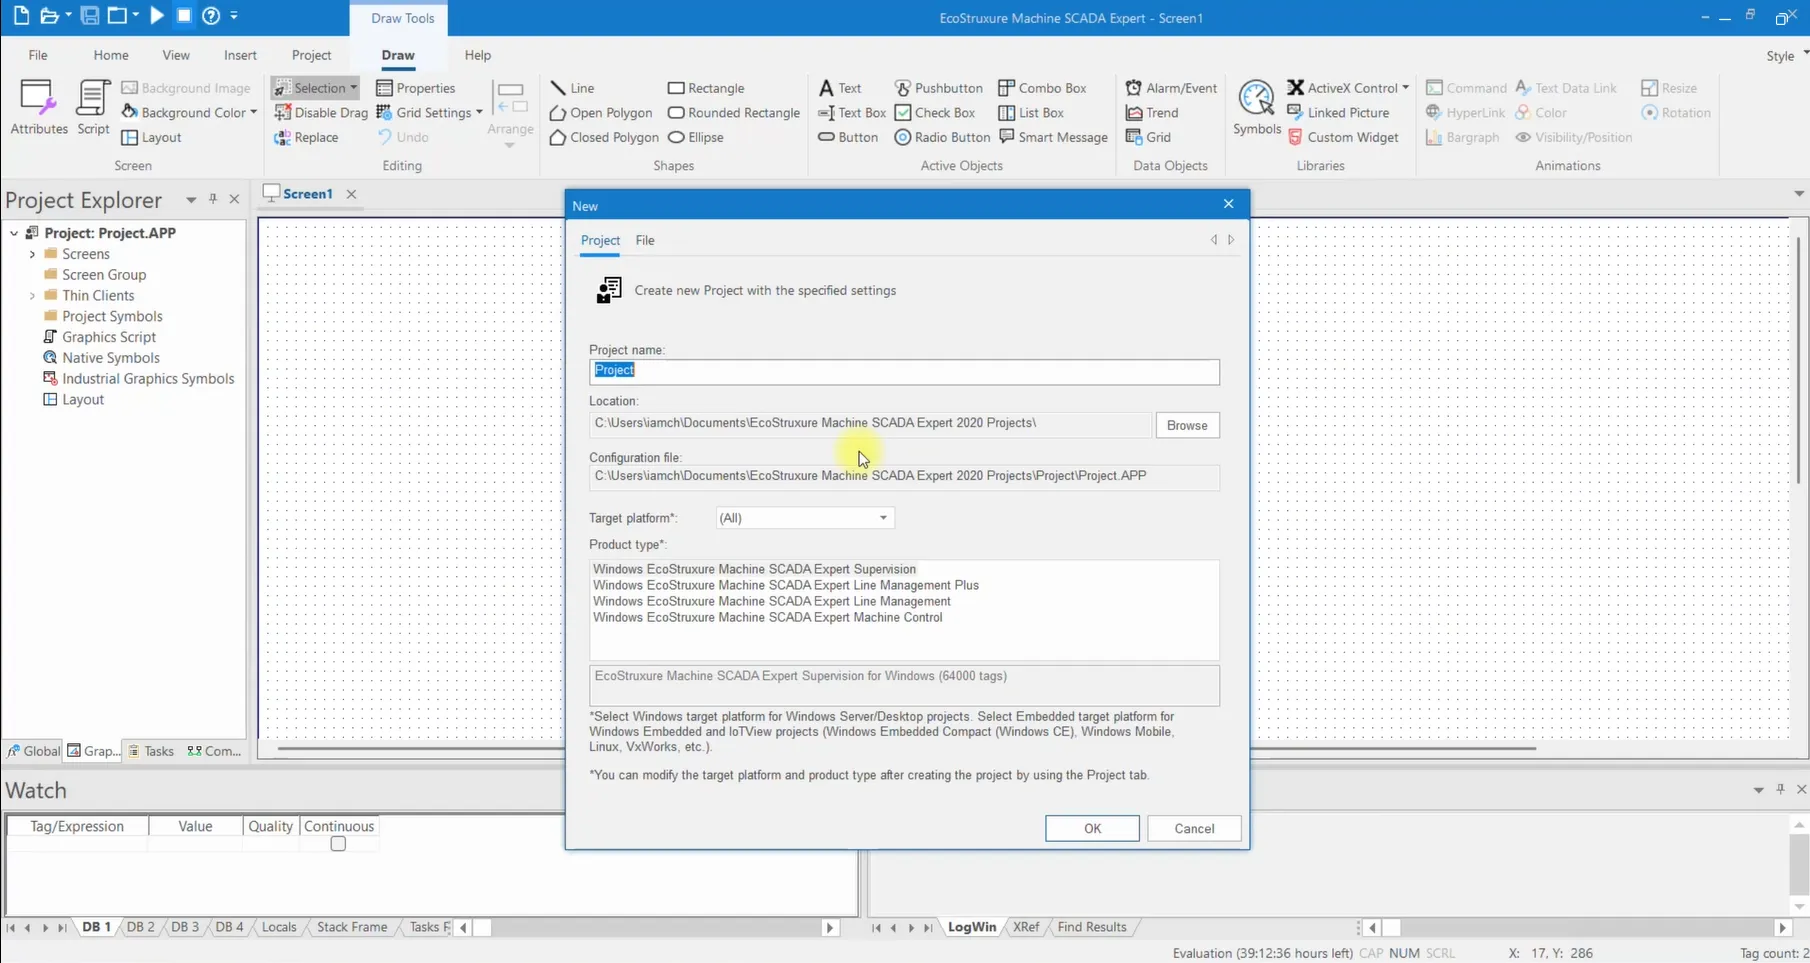
Task: Click the Layout ribbon button
Action: coord(151,137)
